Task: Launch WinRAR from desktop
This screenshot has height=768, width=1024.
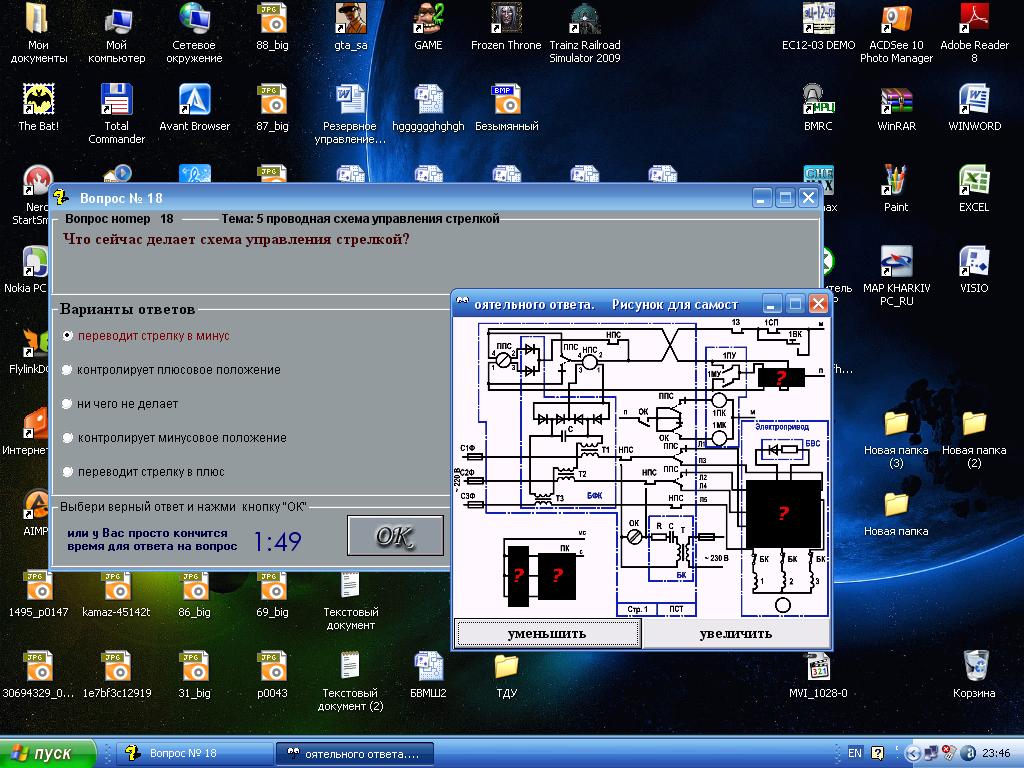Action: pos(896,101)
